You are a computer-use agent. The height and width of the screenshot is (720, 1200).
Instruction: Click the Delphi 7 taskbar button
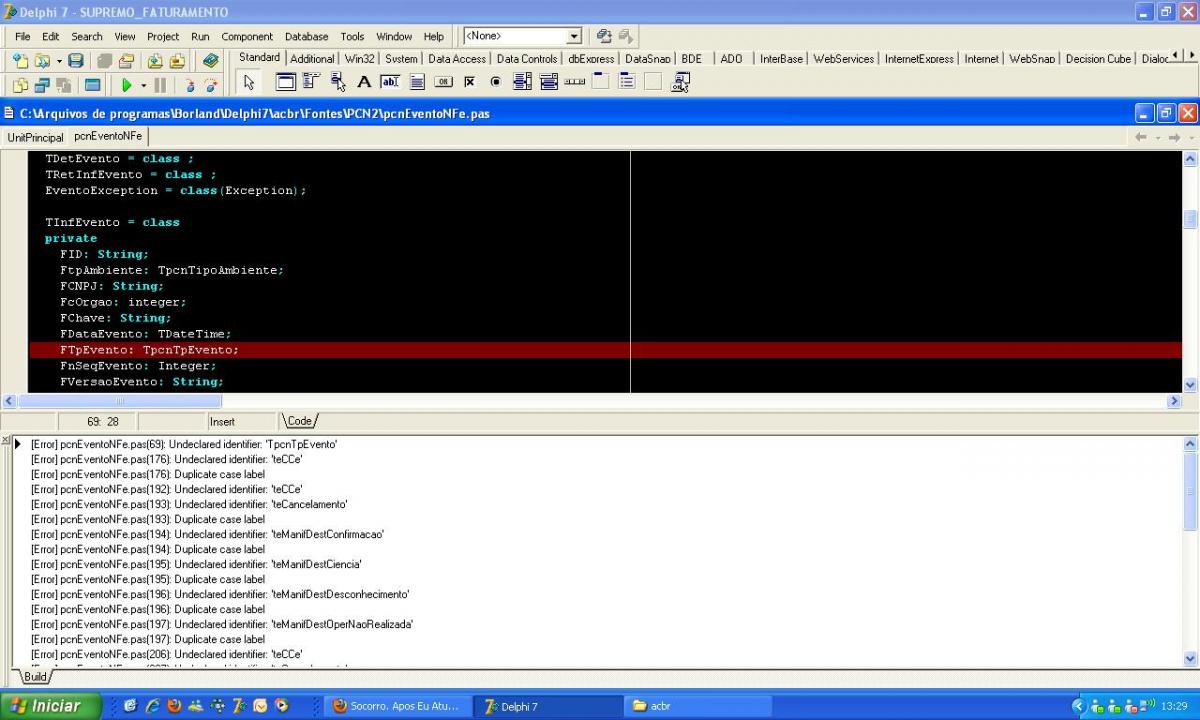(548, 706)
